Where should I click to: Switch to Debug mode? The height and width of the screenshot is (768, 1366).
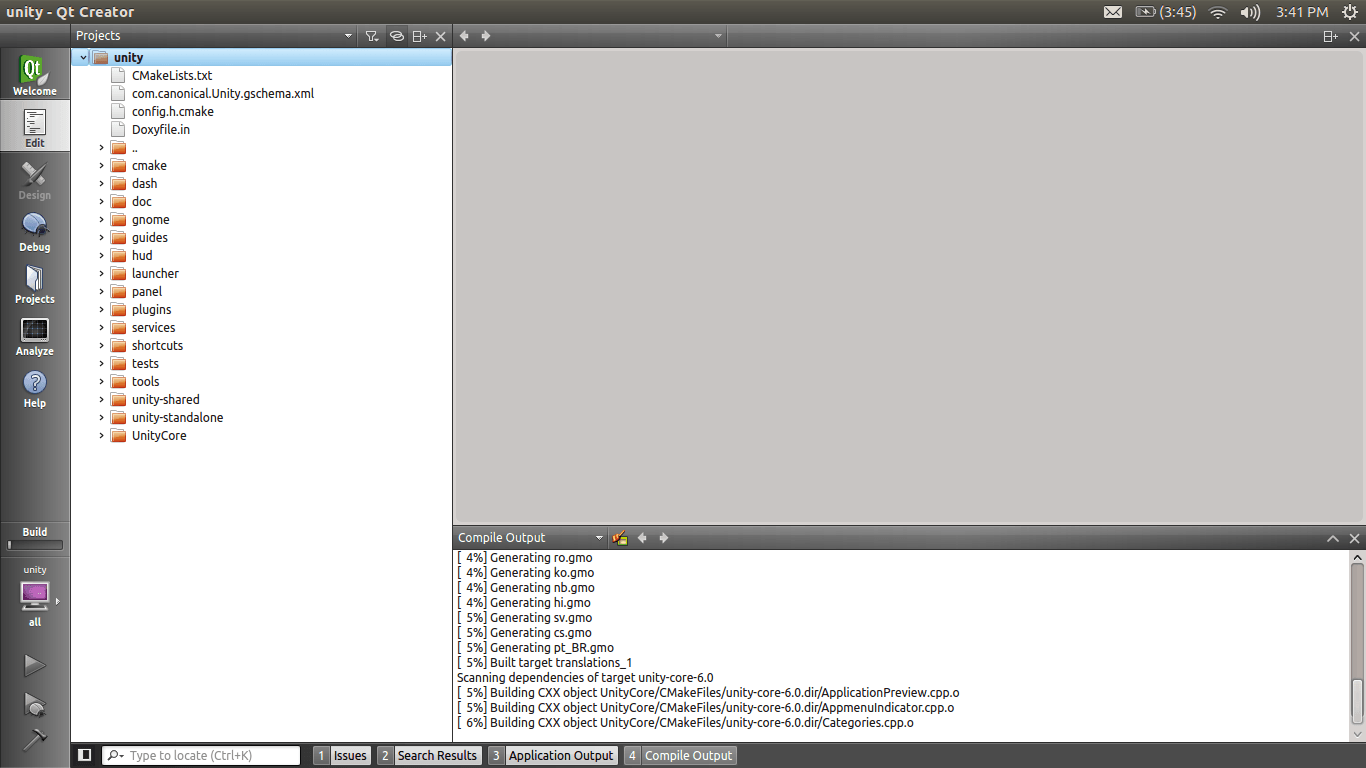tap(35, 232)
